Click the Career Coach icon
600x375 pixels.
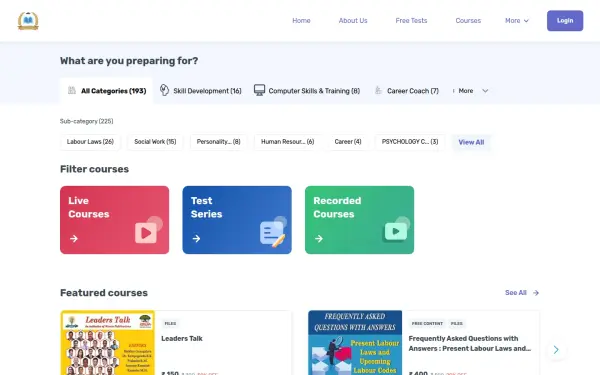click(378, 90)
